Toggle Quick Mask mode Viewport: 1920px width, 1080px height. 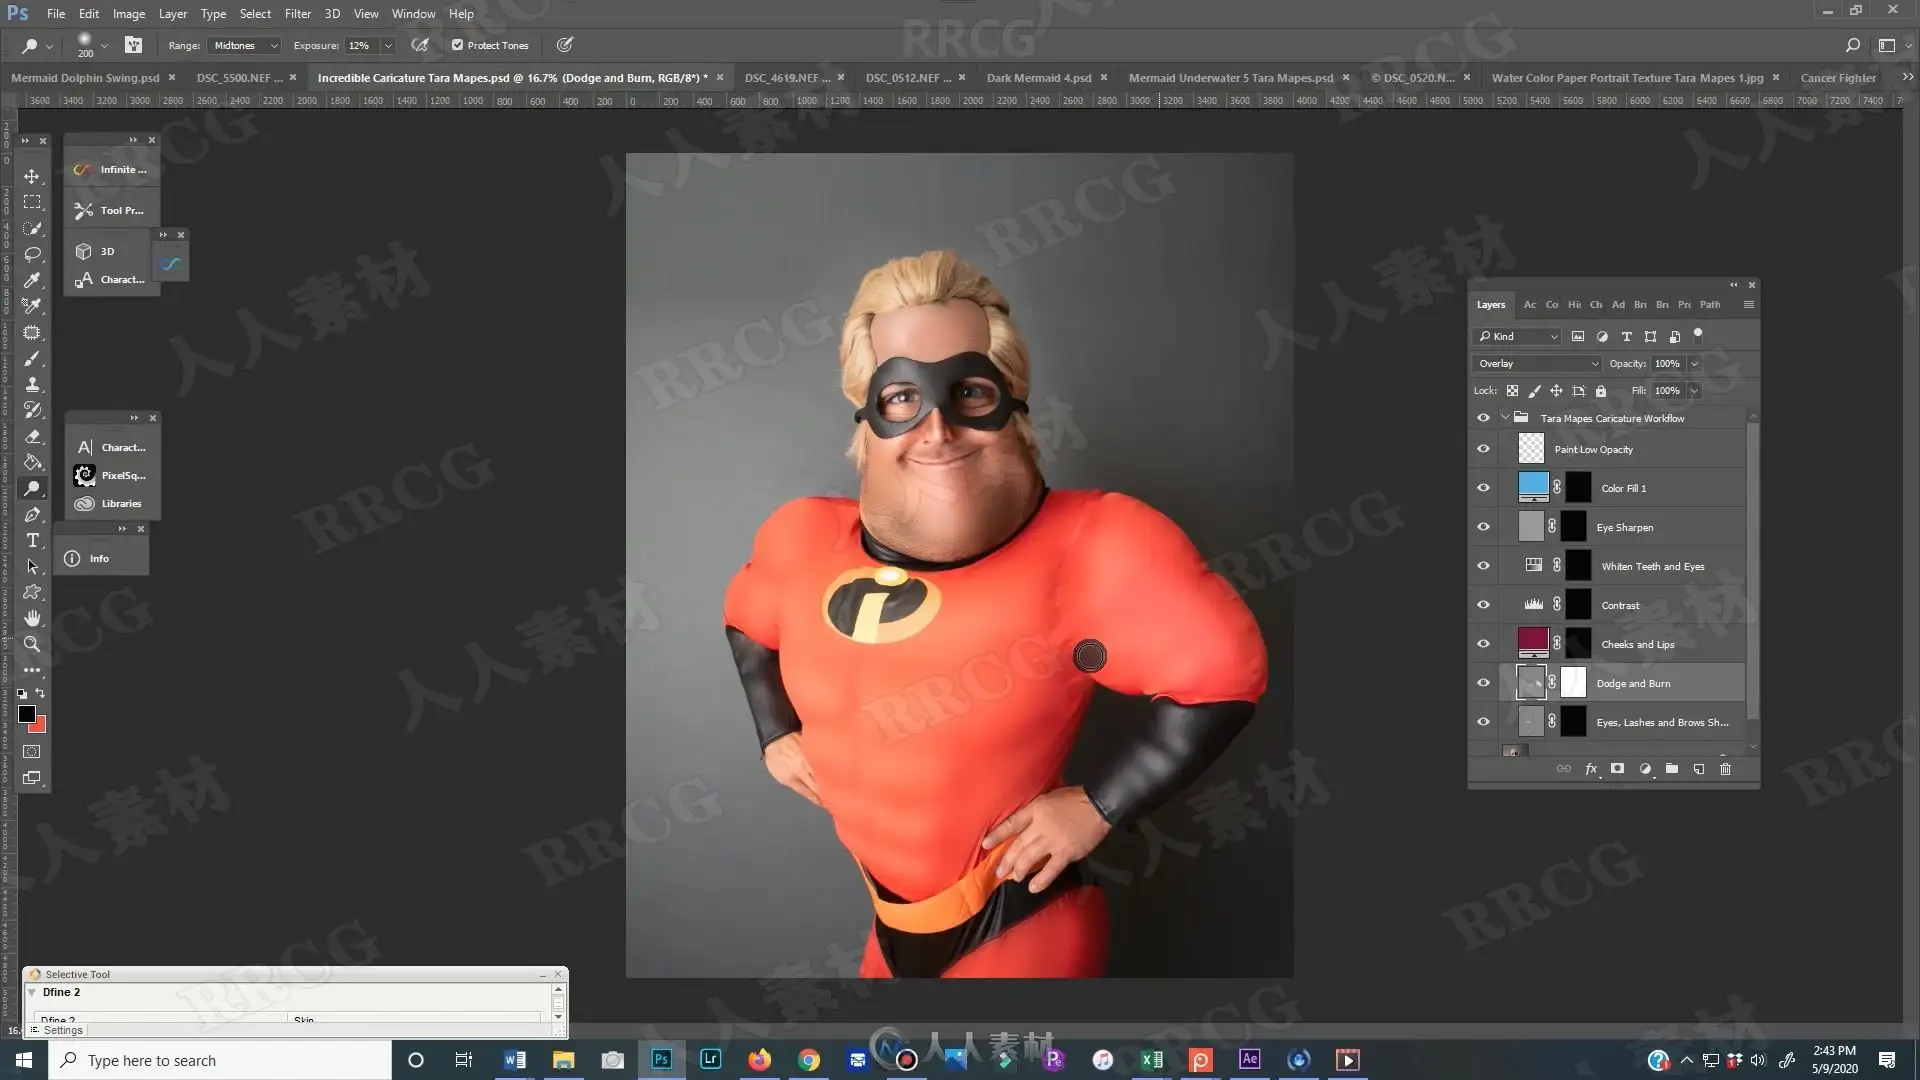32,751
